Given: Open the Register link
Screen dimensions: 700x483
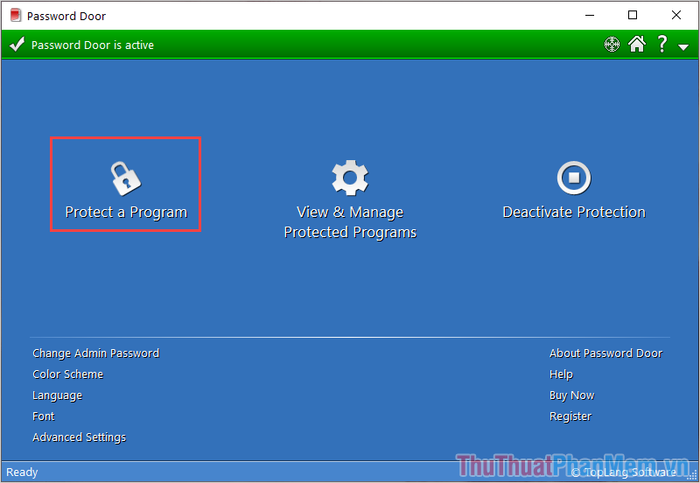Looking at the screenshot, I should click(571, 416).
